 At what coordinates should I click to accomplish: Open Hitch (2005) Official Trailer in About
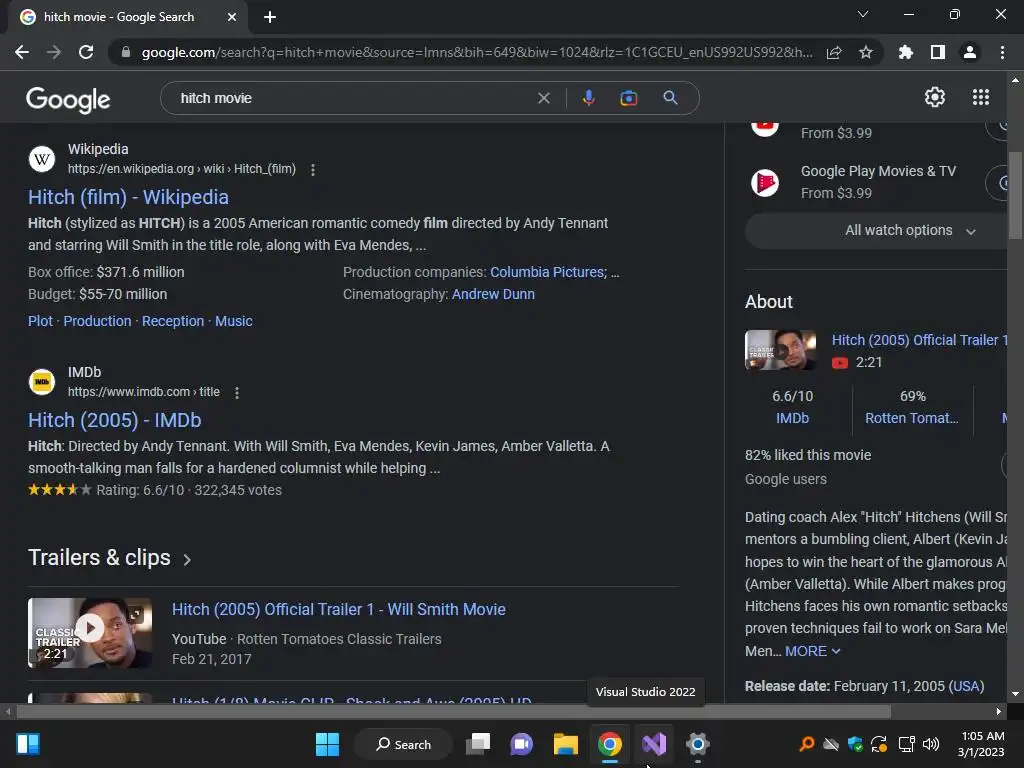click(x=920, y=340)
